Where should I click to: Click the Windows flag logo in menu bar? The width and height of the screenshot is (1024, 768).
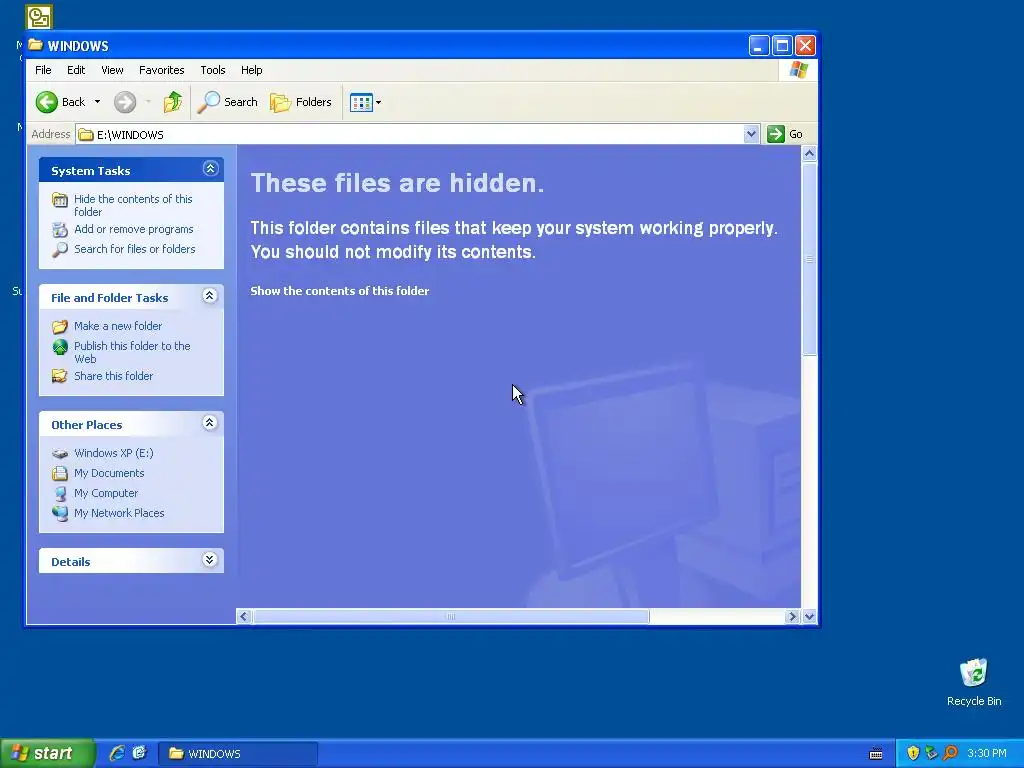798,70
